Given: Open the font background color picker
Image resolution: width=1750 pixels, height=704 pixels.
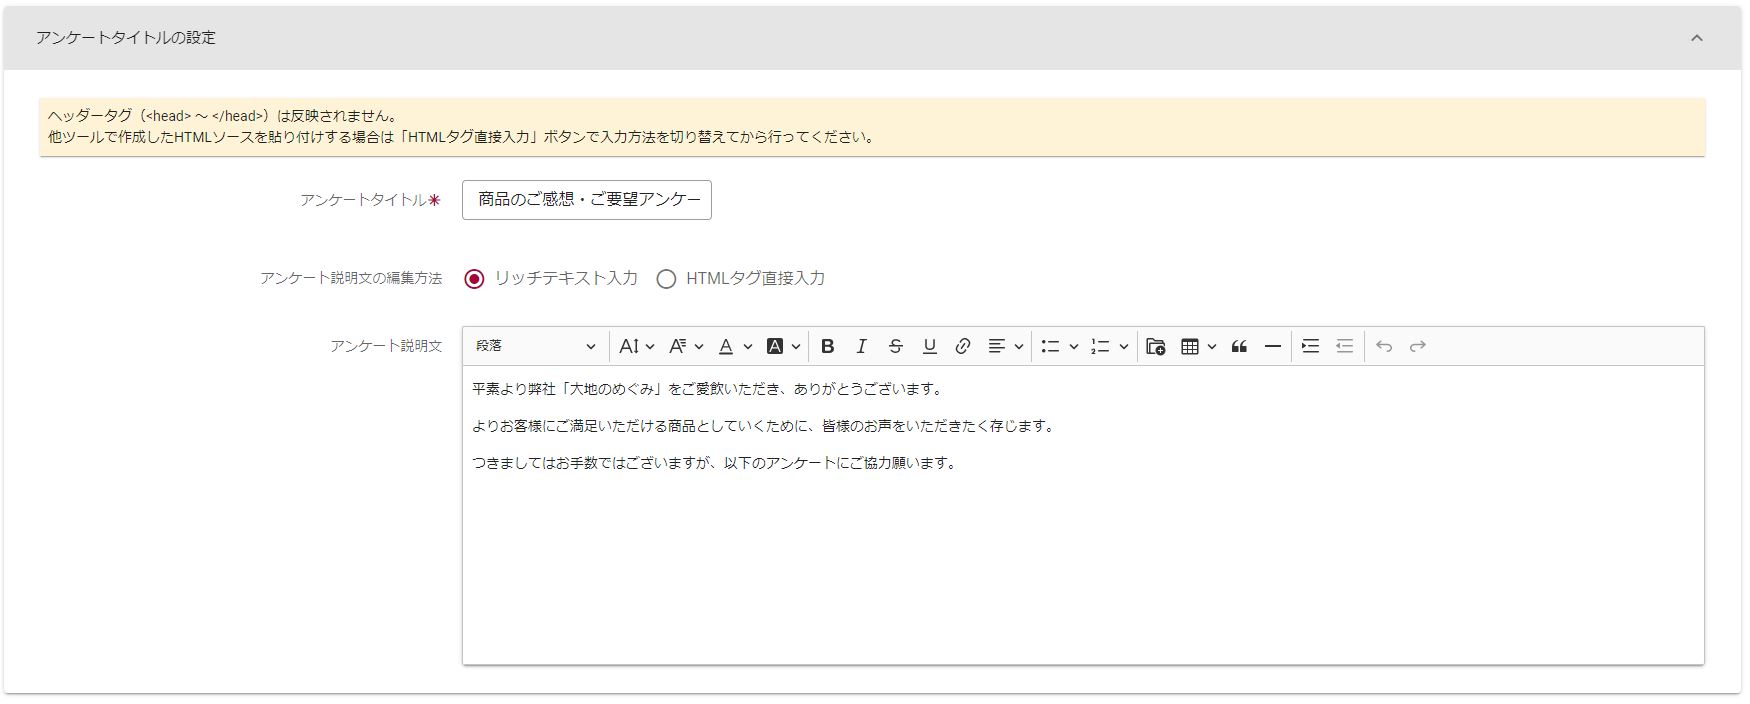Looking at the screenshot, I should point(783,346).
